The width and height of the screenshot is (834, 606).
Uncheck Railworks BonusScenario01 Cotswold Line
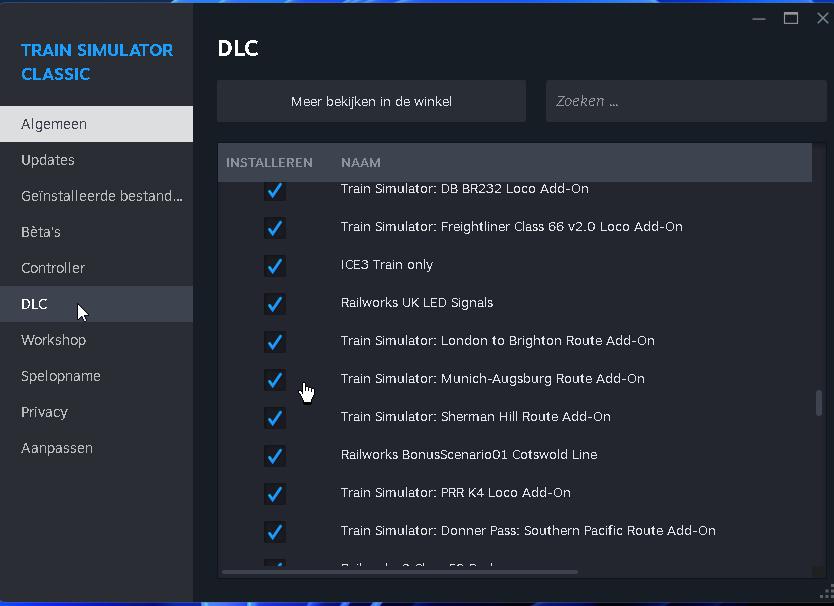tap(275, 456)
